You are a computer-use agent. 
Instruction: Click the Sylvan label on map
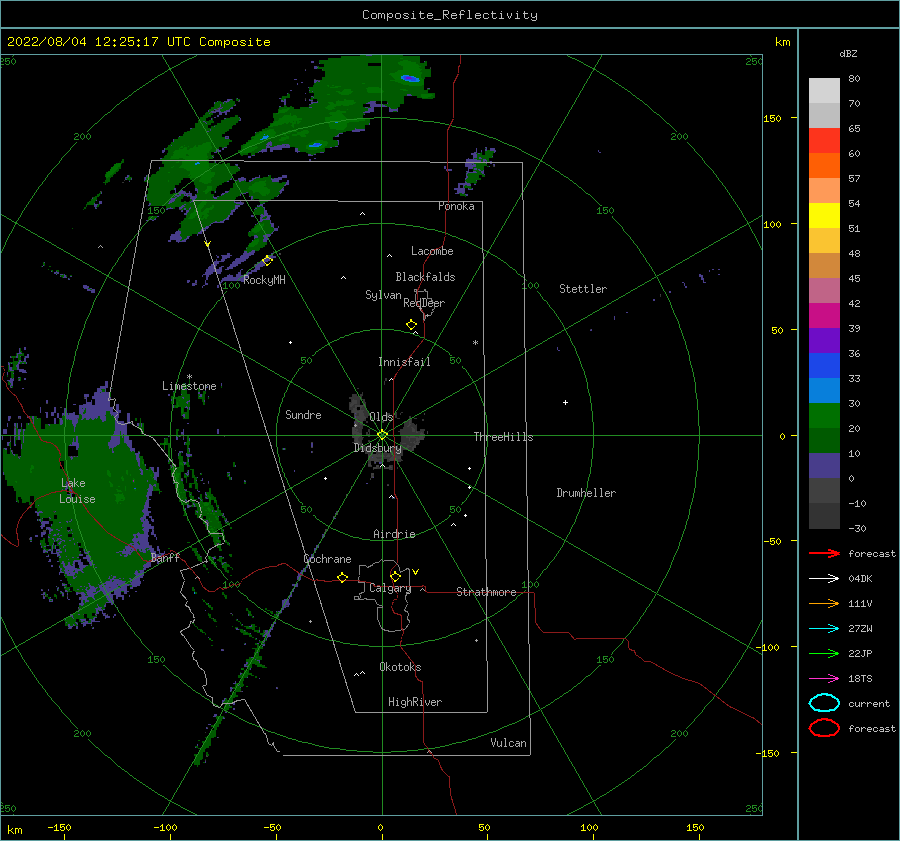pos(383,295)
